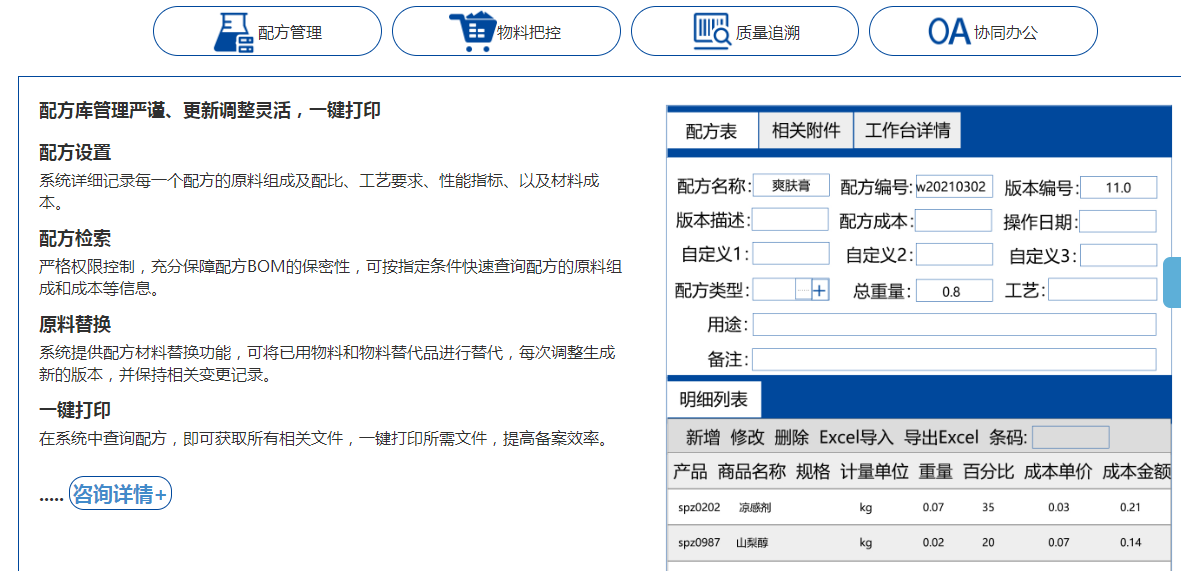The height and width of the screenshot is (571, 1181).
Task: Click the percentage cell showing 20
Action: pyautogui.click(x=988, y=542)
